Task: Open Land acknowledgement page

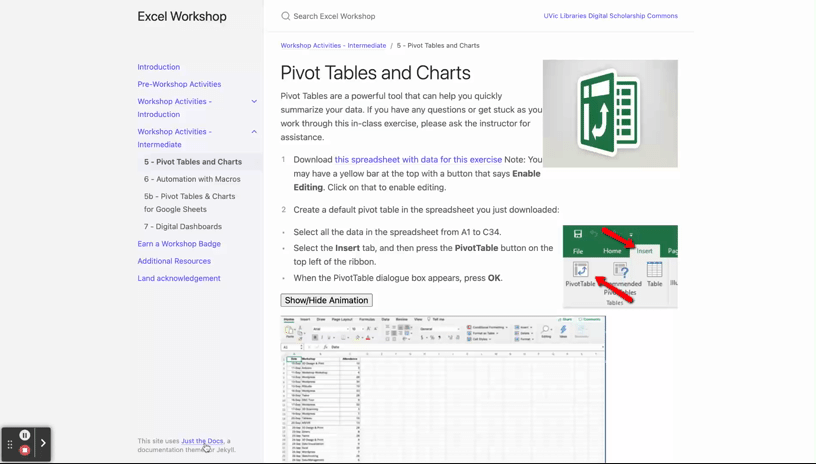Action: point(179,278)
